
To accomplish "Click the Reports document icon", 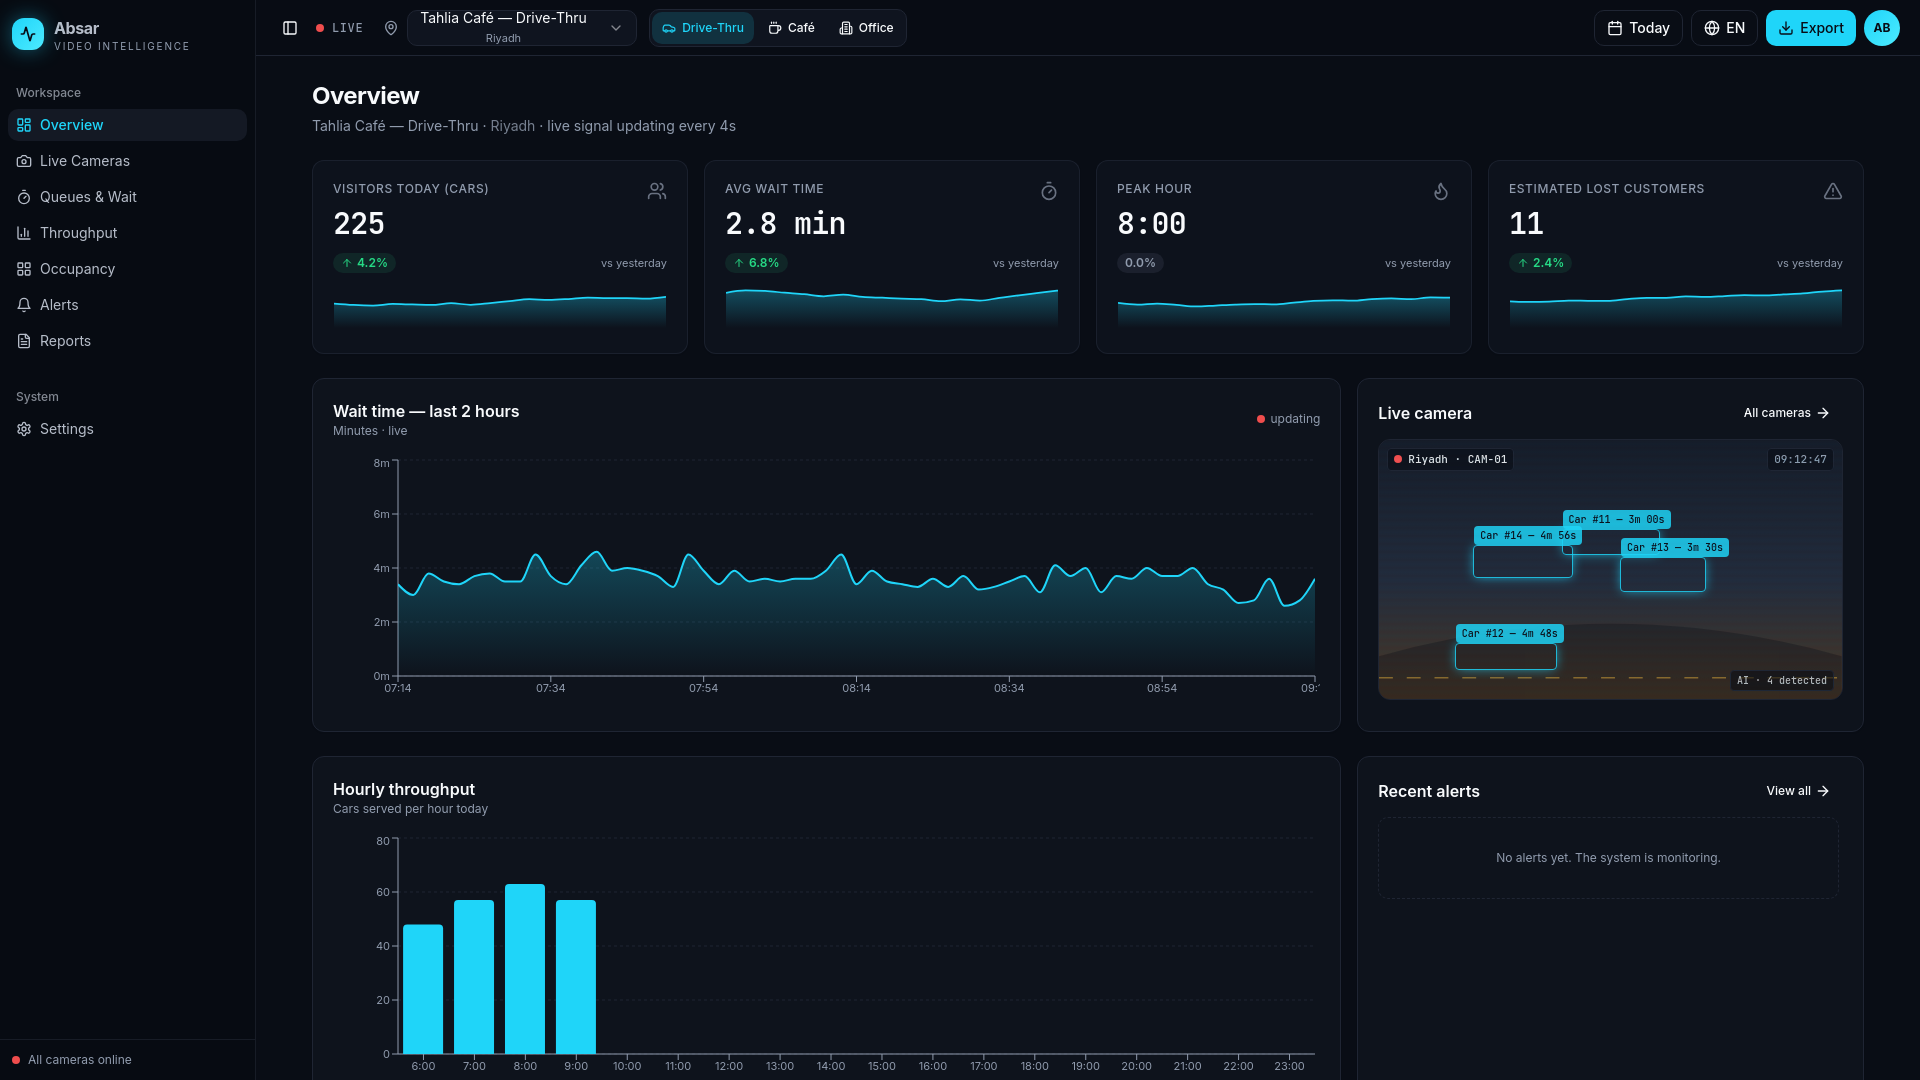I will coord(24,341).
